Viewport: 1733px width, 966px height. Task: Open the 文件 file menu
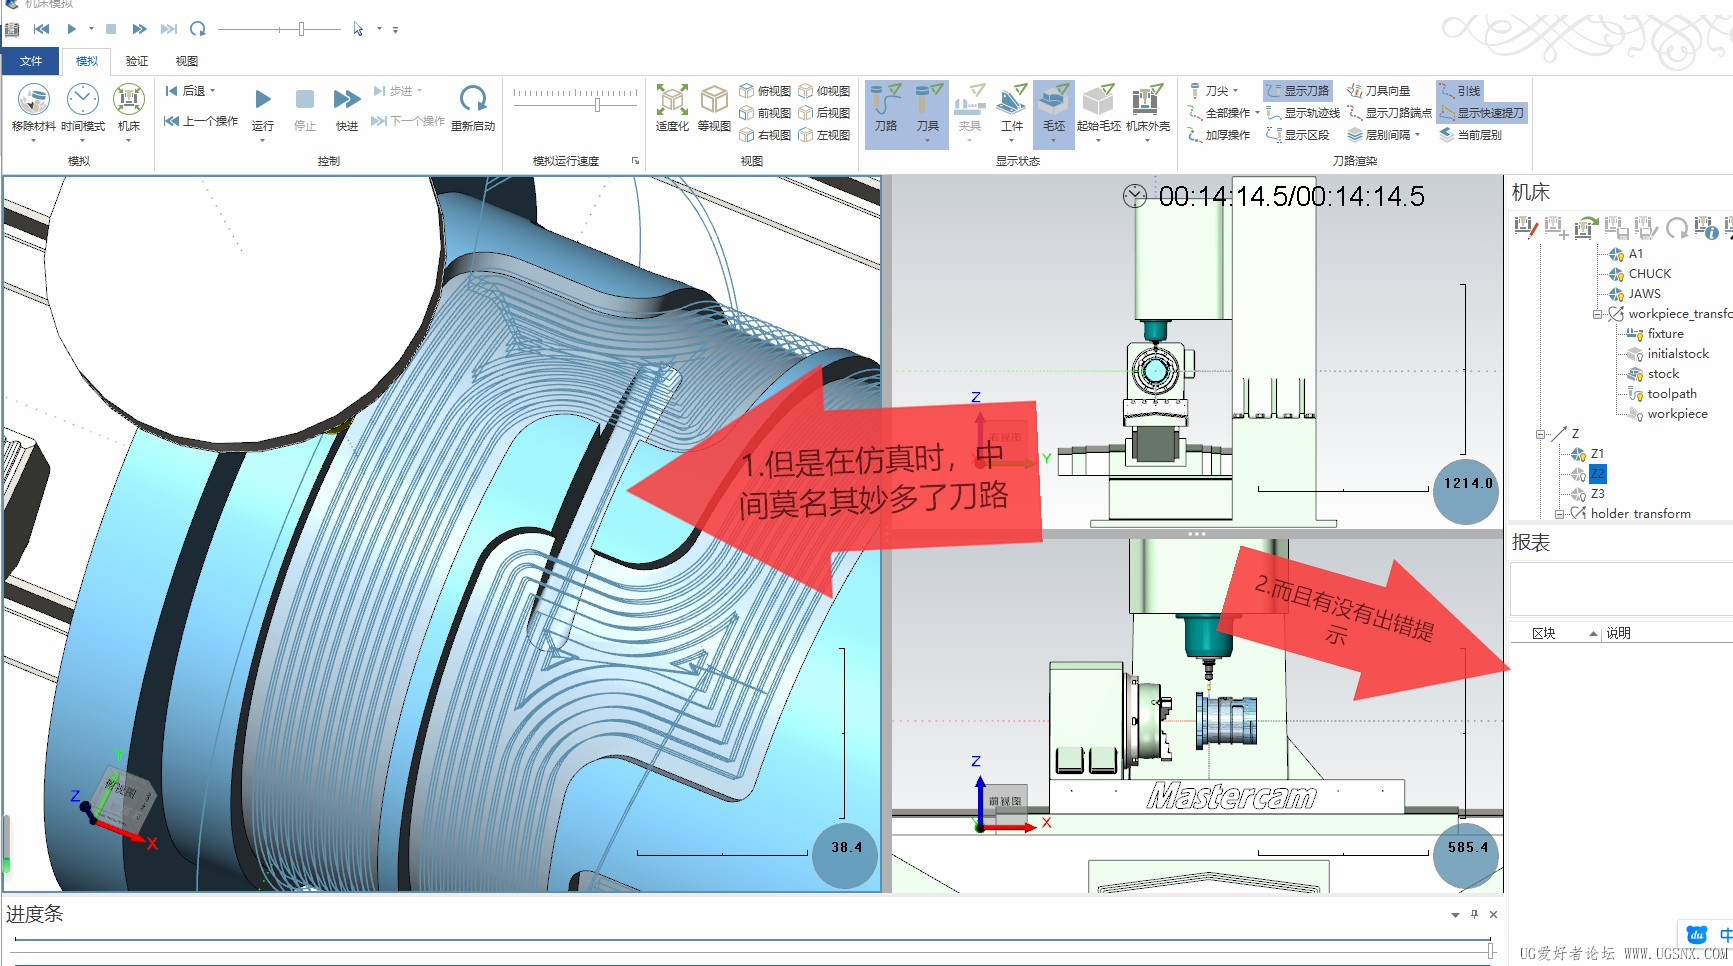tap(31, 61)
